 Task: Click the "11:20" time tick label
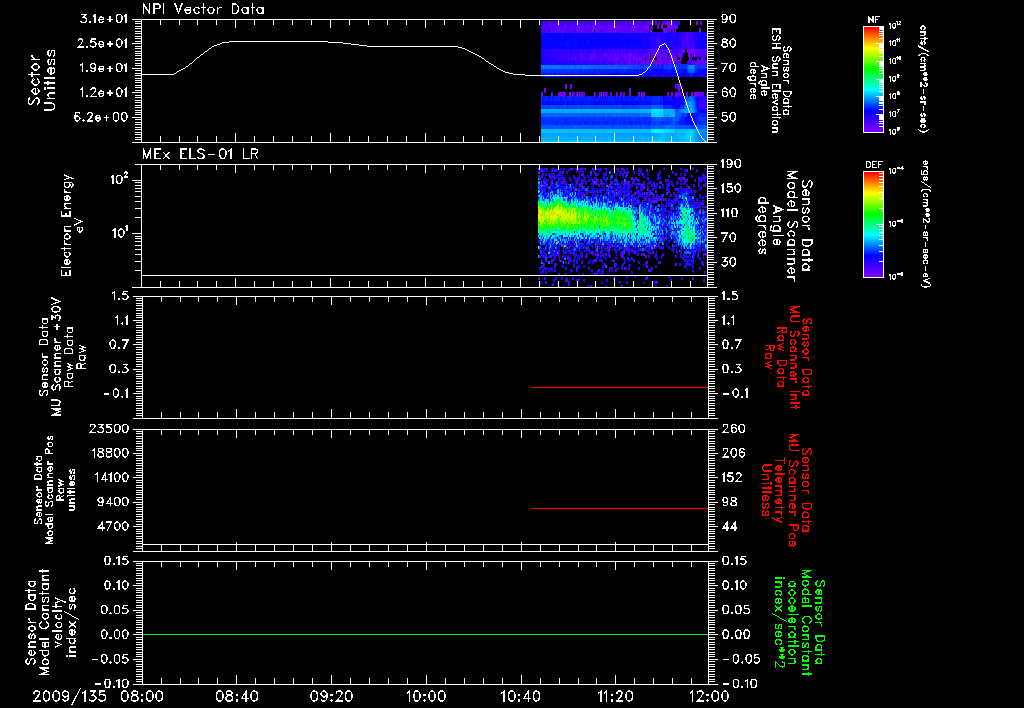click(615, 696)
